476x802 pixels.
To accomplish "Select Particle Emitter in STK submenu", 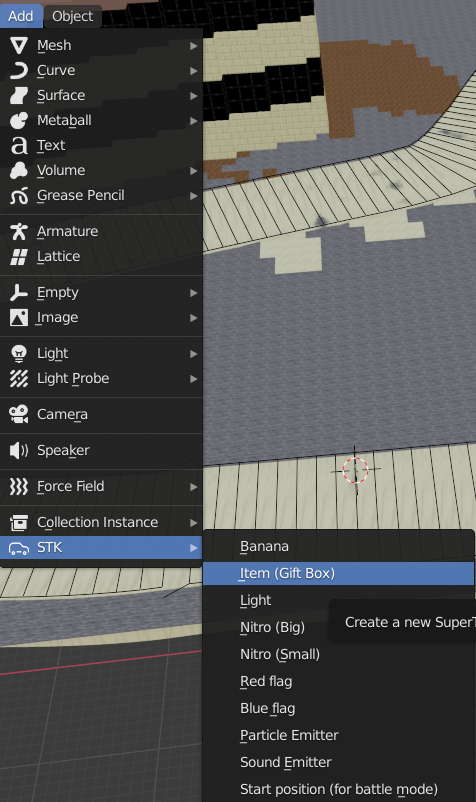I will tap(338, 736).
